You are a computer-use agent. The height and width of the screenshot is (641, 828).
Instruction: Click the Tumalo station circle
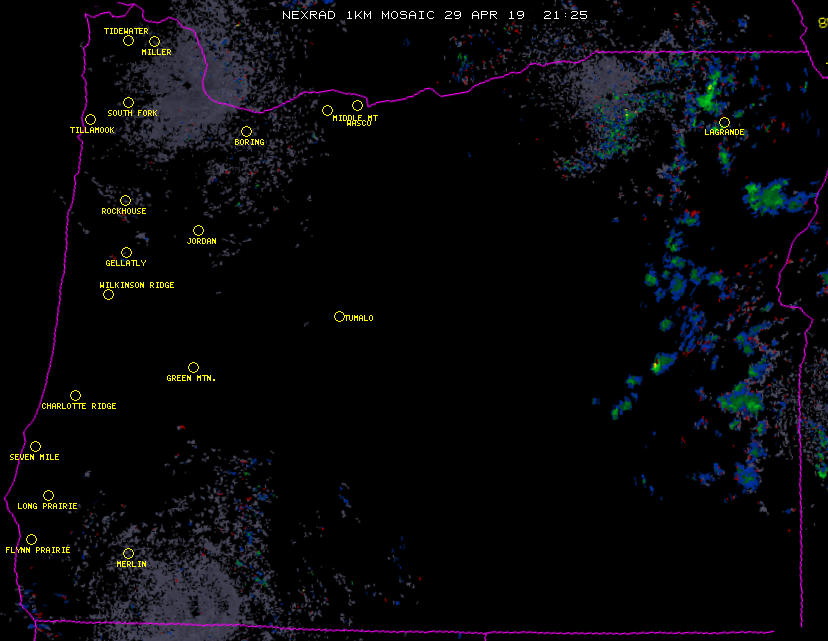point(339,317)
